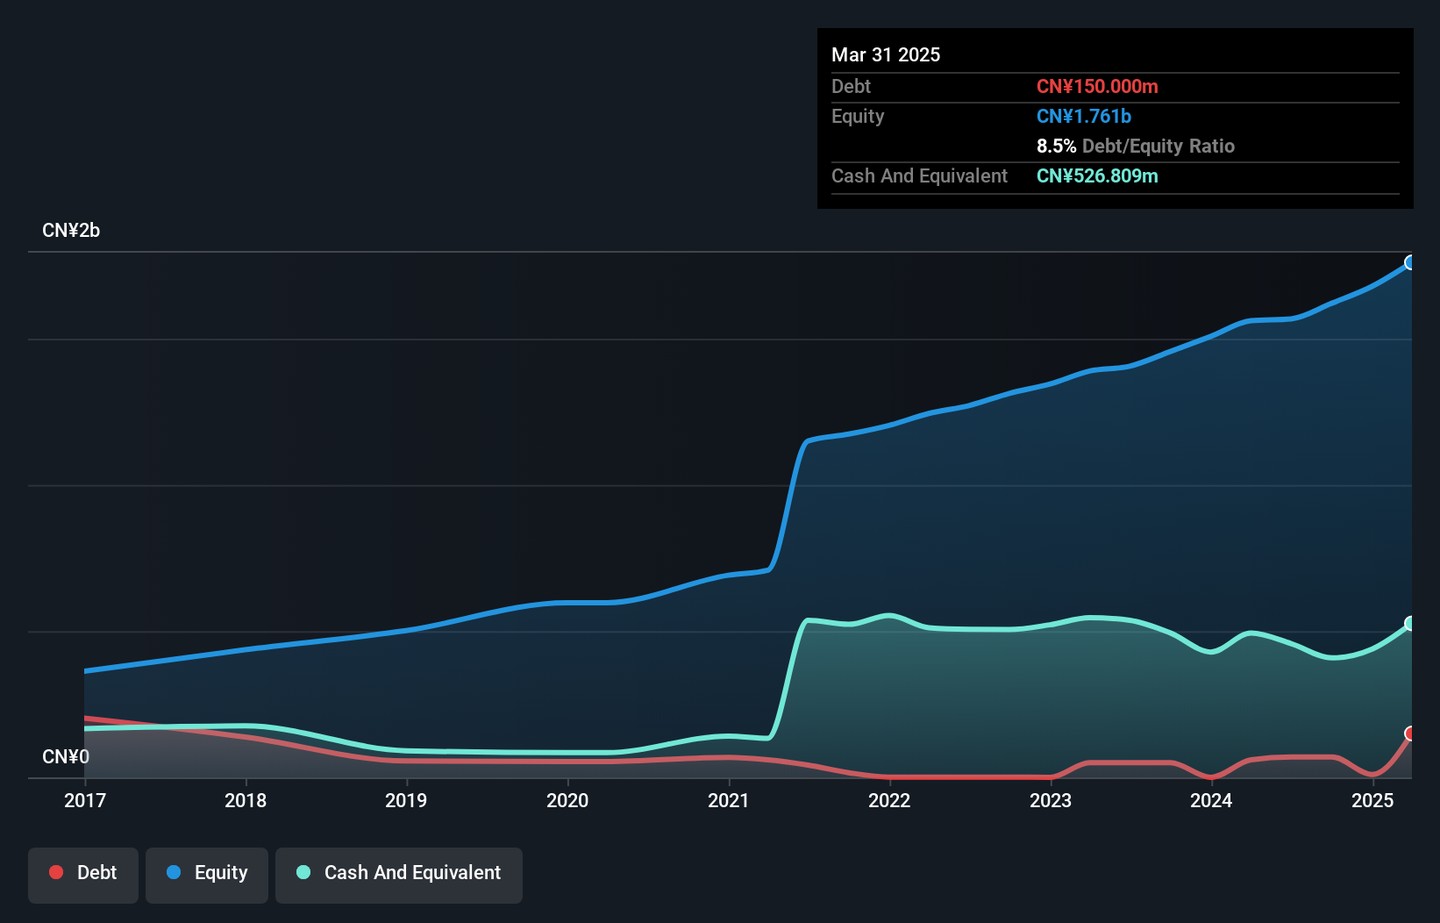Click the Cash And Equivalent tooltip label
1440x923 pixels.
pyautogui.click(x=920, y=177)
